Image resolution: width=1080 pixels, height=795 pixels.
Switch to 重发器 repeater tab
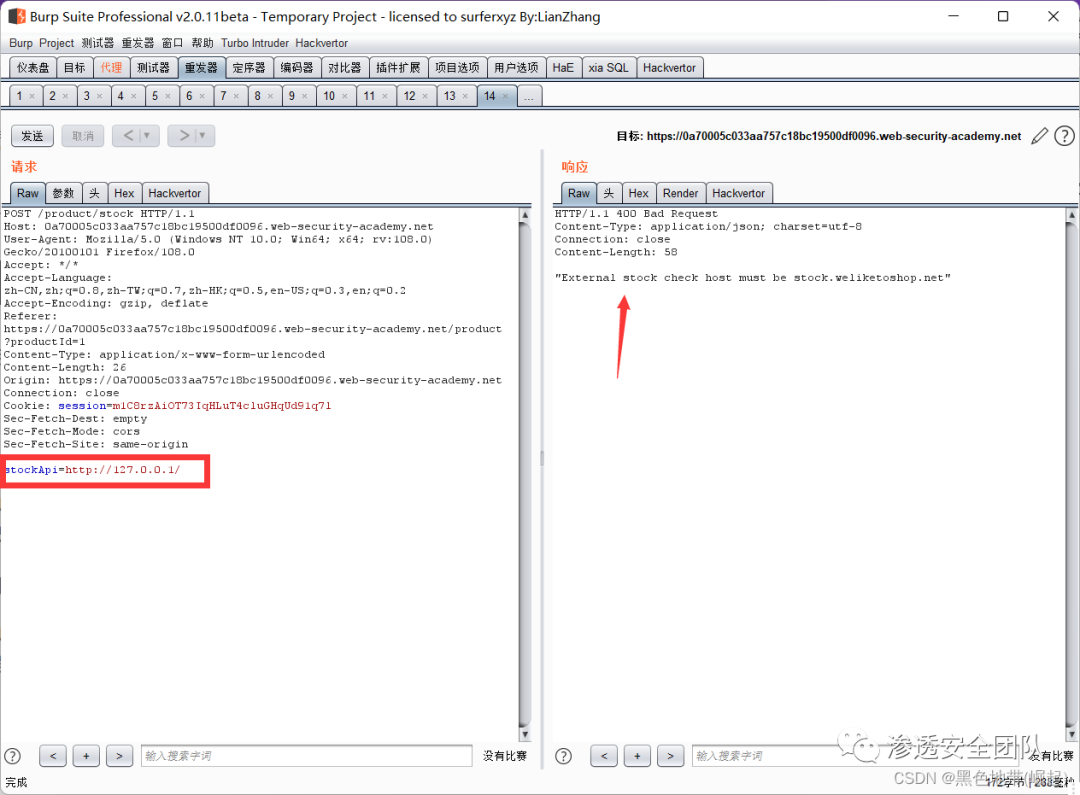pos(201,68)
